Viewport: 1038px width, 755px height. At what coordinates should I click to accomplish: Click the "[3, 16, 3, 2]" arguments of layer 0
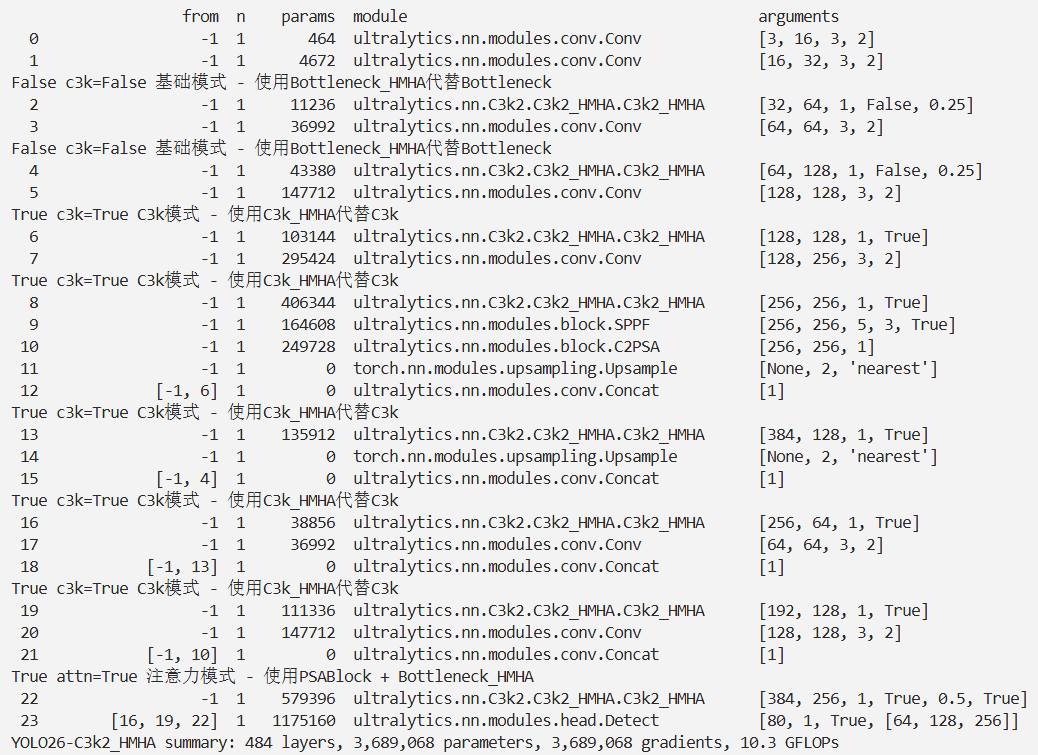pos(816,38)
